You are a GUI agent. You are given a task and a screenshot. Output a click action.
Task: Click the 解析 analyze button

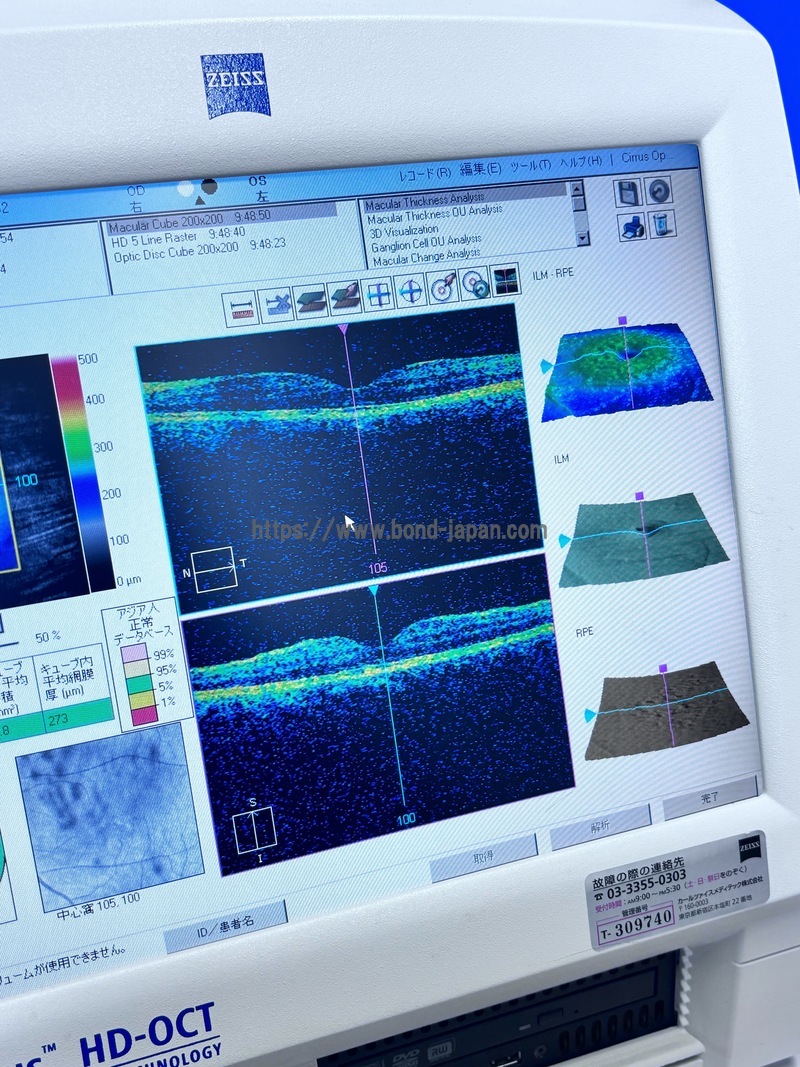599,825
